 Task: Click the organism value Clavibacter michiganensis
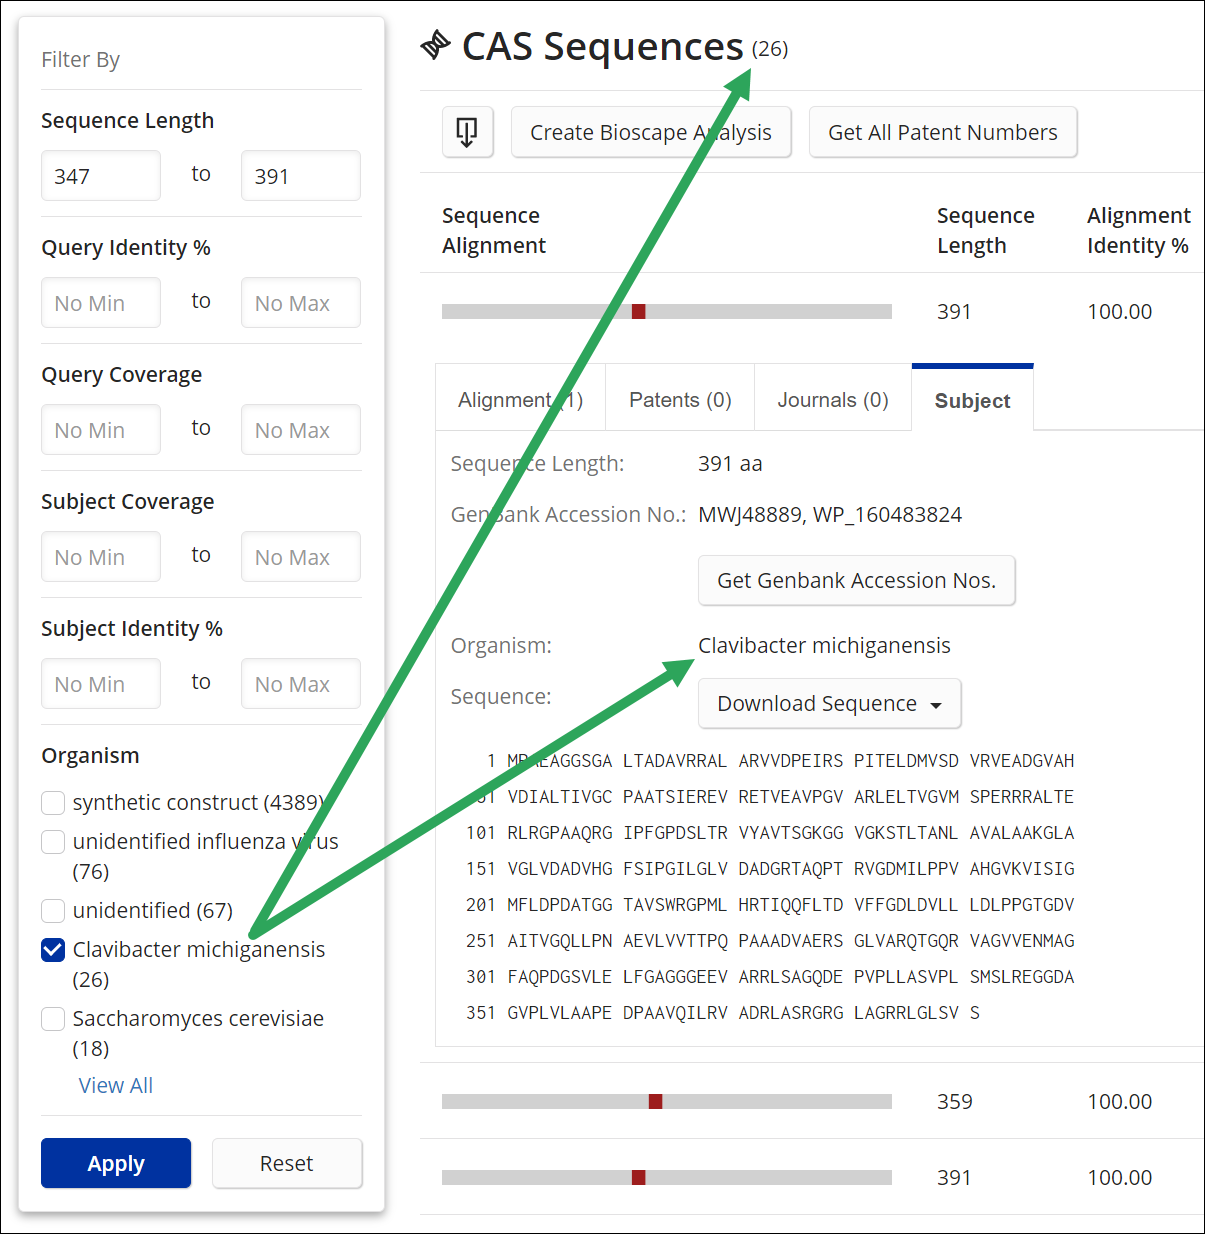coord(824,646)
